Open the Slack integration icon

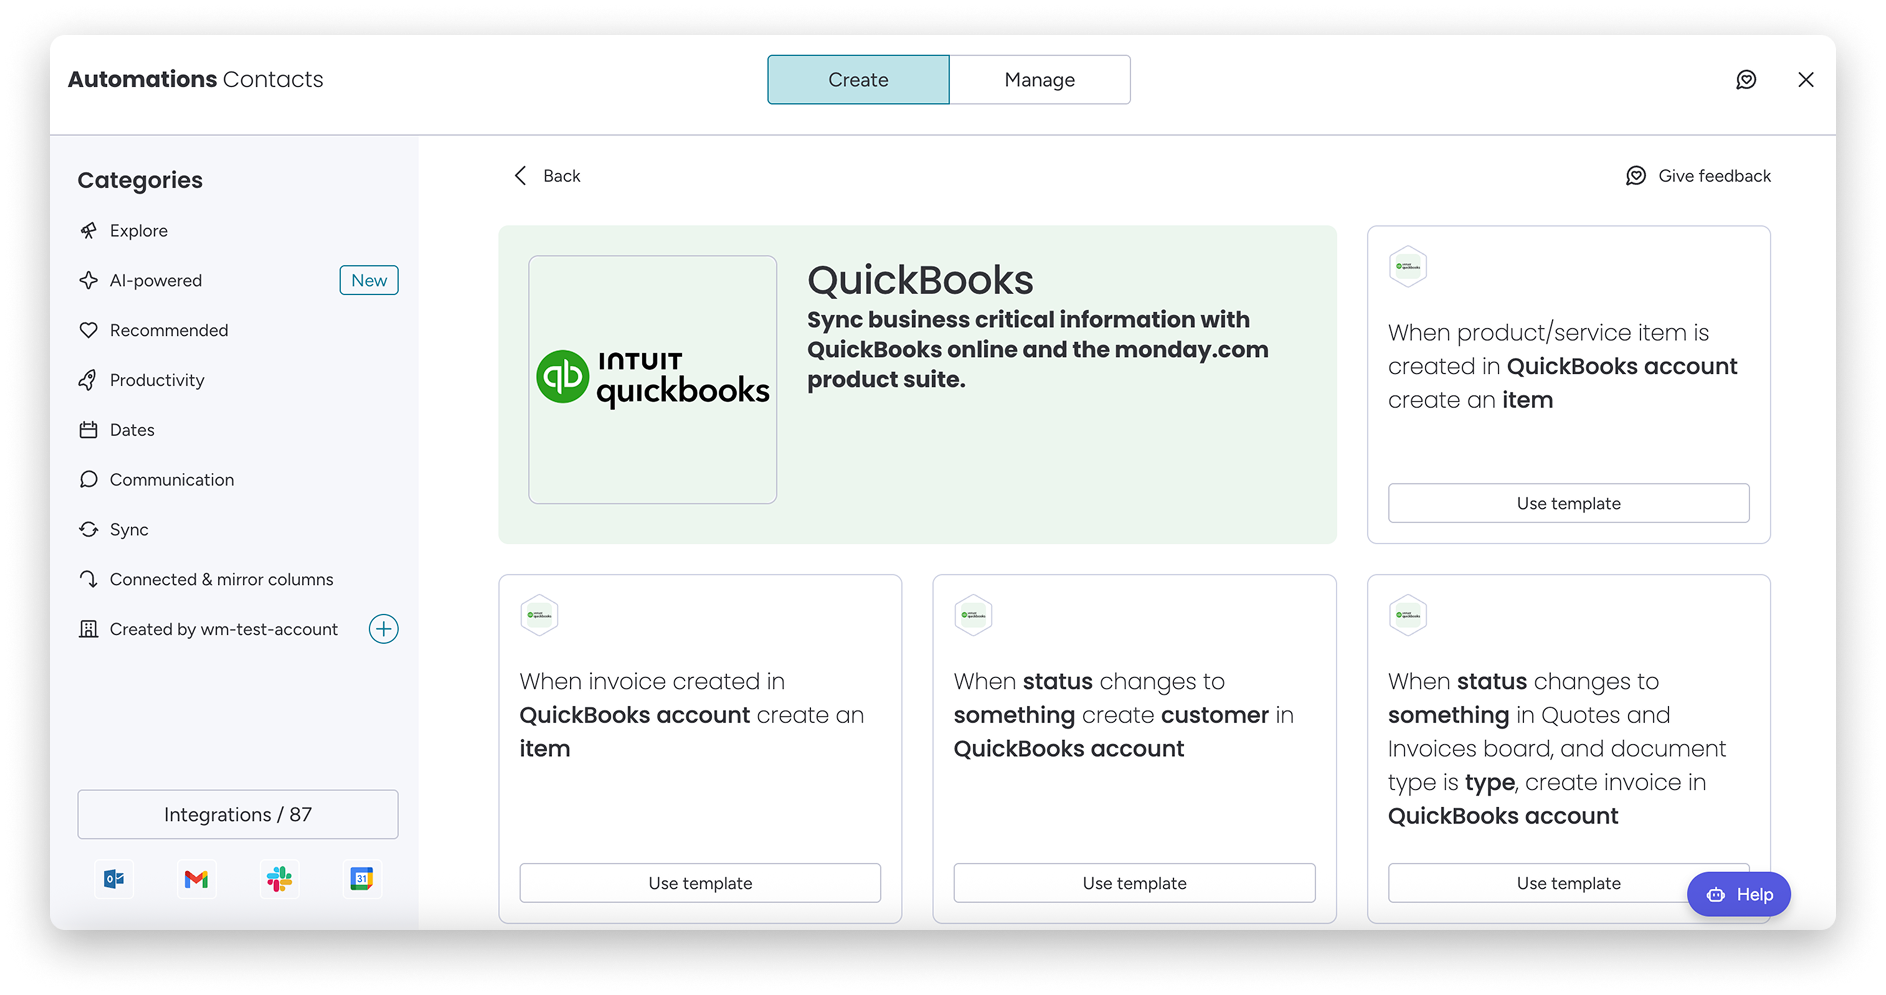pos(279,879)
